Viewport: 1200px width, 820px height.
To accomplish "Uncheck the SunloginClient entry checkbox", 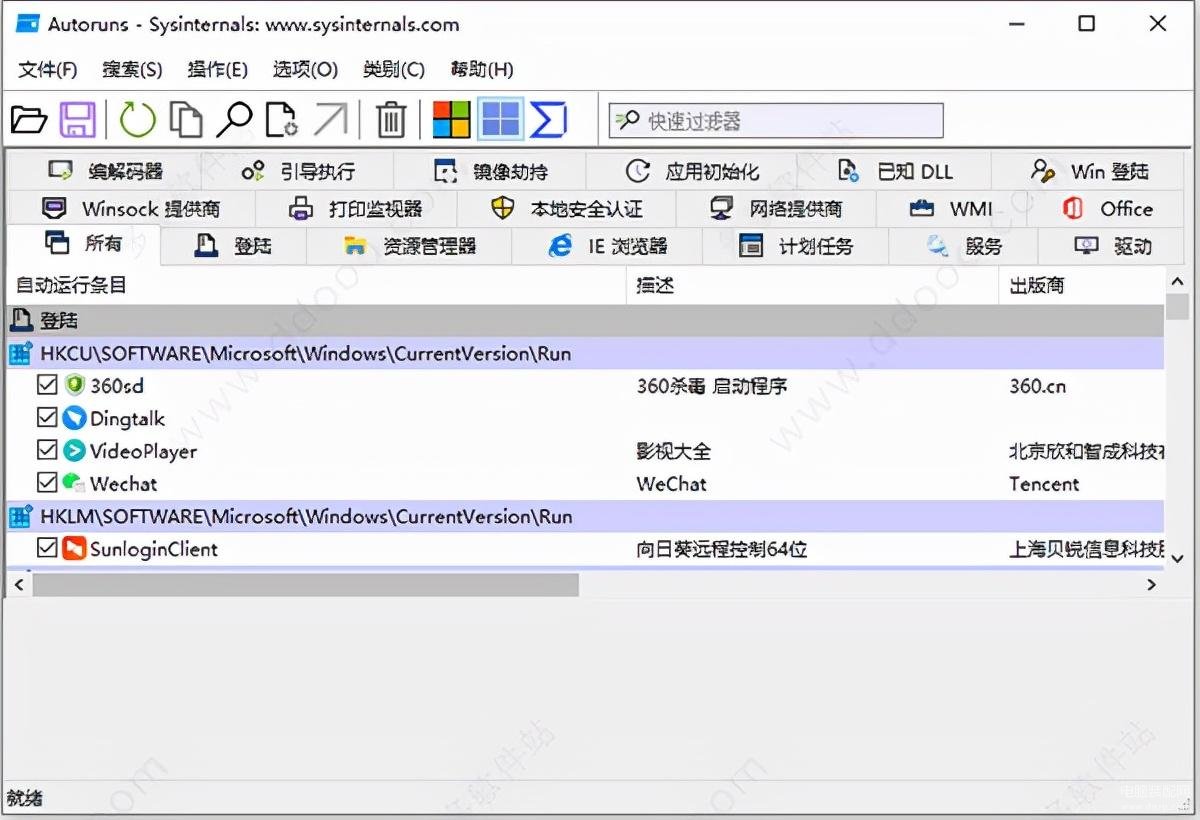I will click(47, 548).
